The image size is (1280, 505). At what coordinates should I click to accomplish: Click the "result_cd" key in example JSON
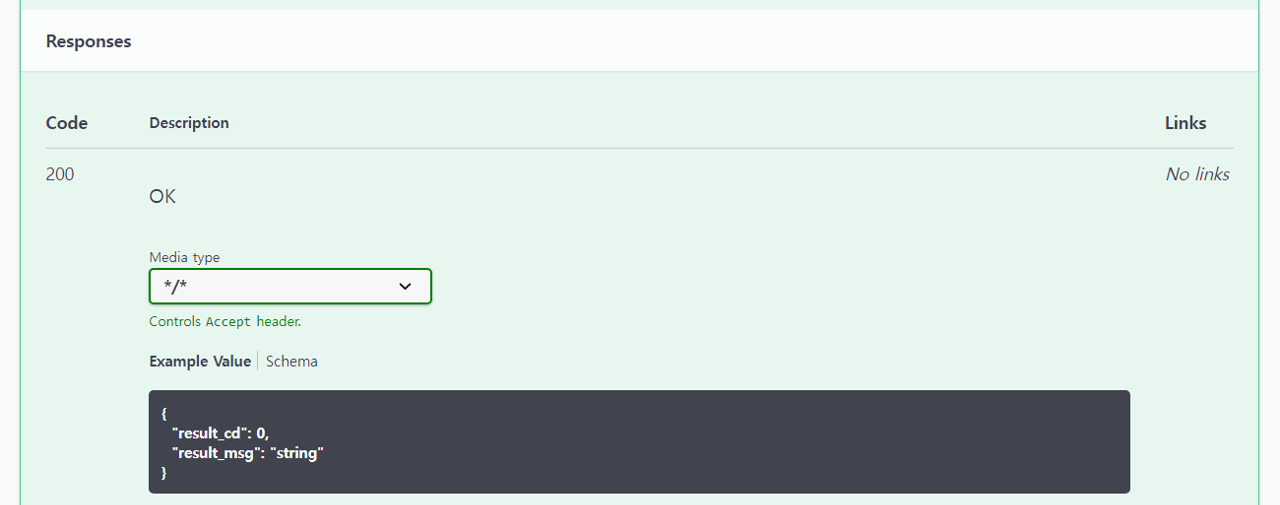210,433
